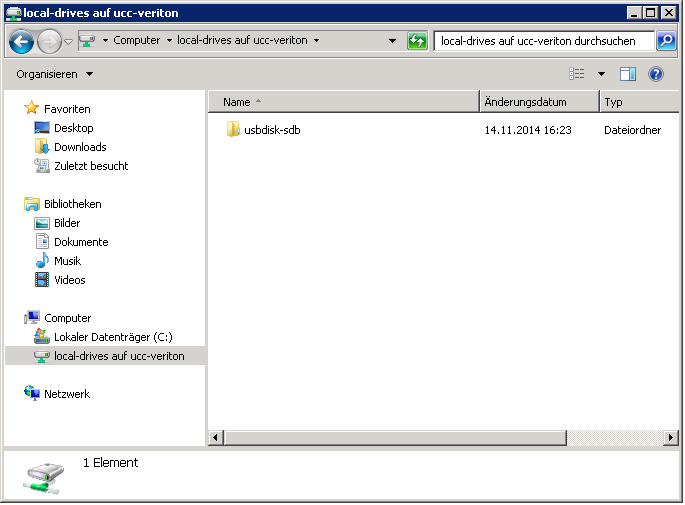685x505 pixels.
Task: Click the refresh button next to address bar
Action: [417, 41]
